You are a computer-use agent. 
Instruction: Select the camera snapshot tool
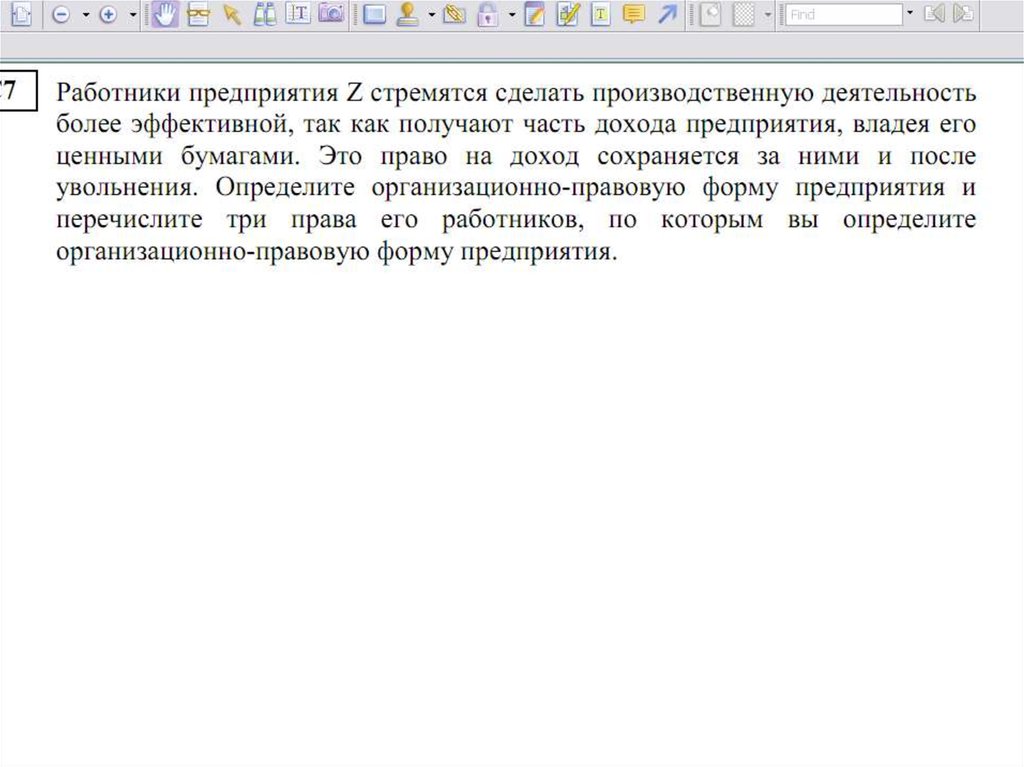[331, 14]
